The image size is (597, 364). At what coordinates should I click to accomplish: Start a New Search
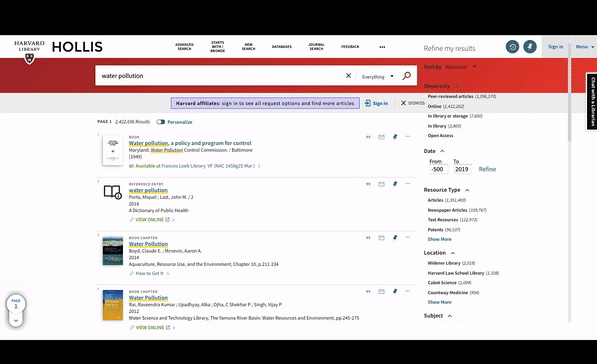[248, 47]
